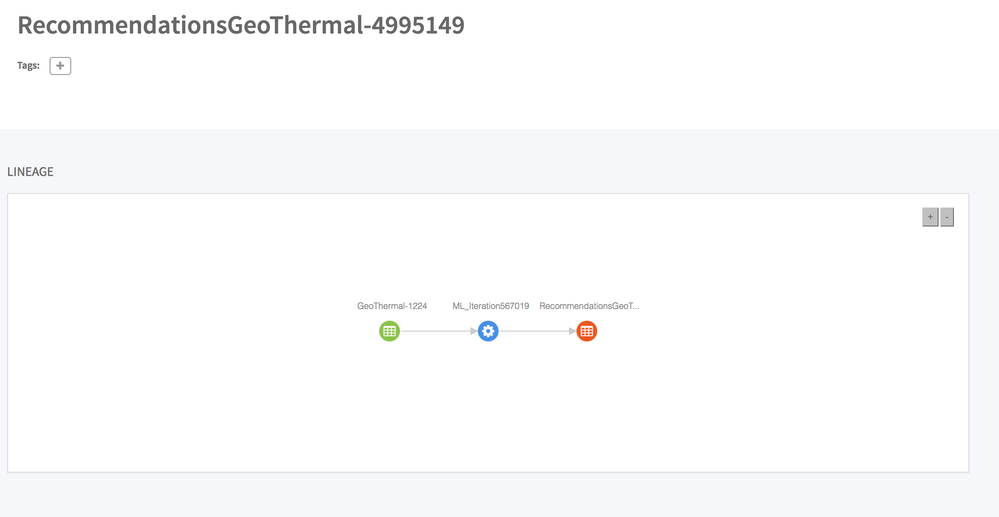Select the truncated RecommendationsGeoT... node label
The image size is (999, 517).
click(589, 306)
